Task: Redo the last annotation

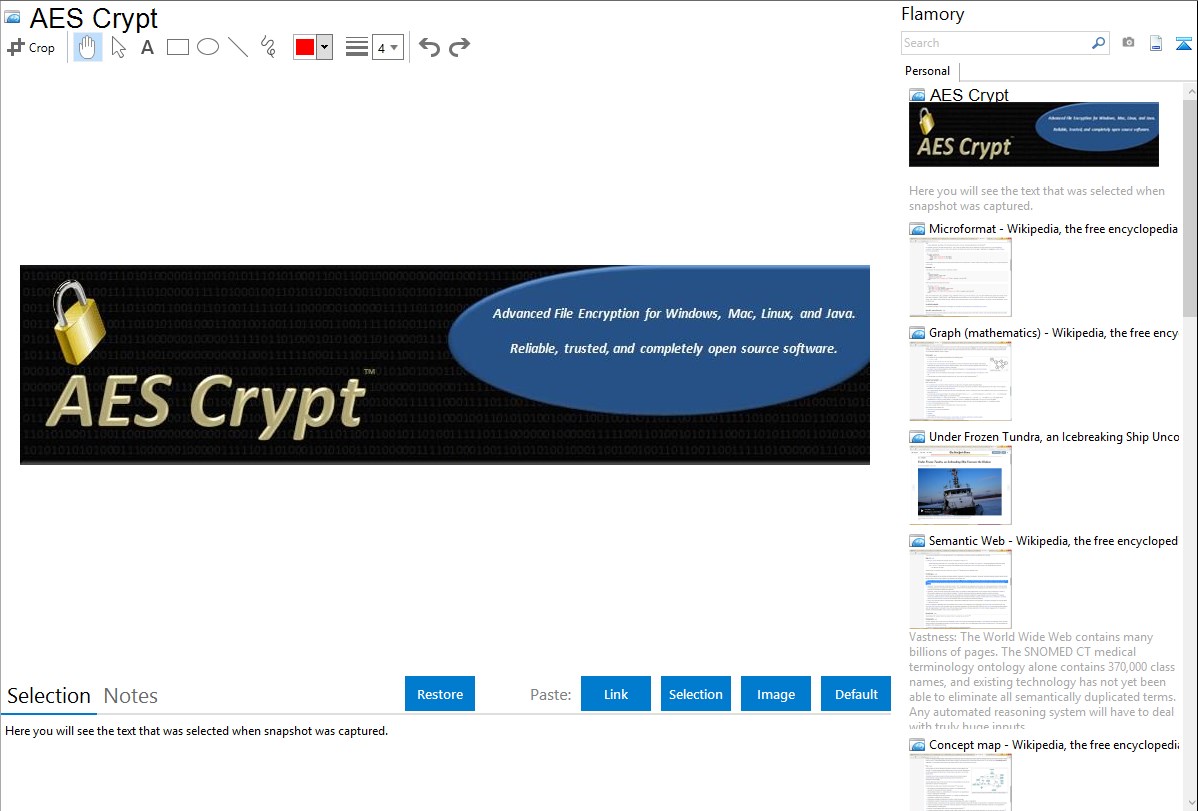Action: tap(459, 47)
